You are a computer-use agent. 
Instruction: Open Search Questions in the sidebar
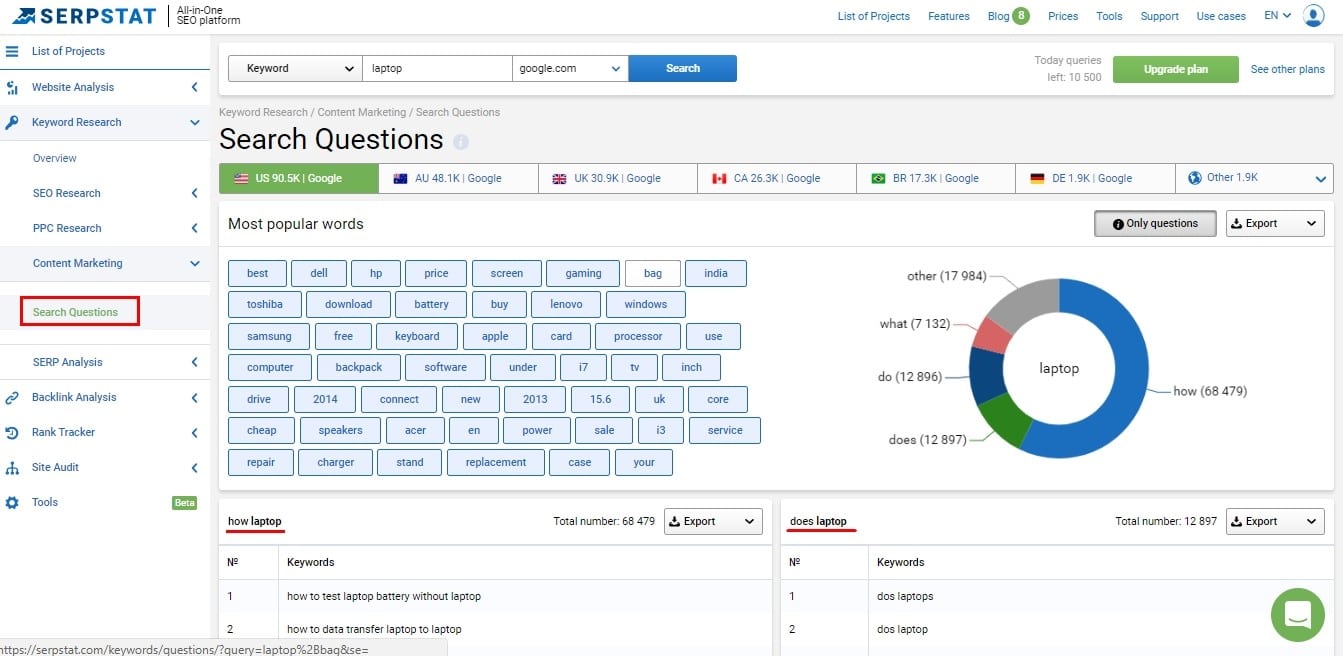[x=76, y=312]
